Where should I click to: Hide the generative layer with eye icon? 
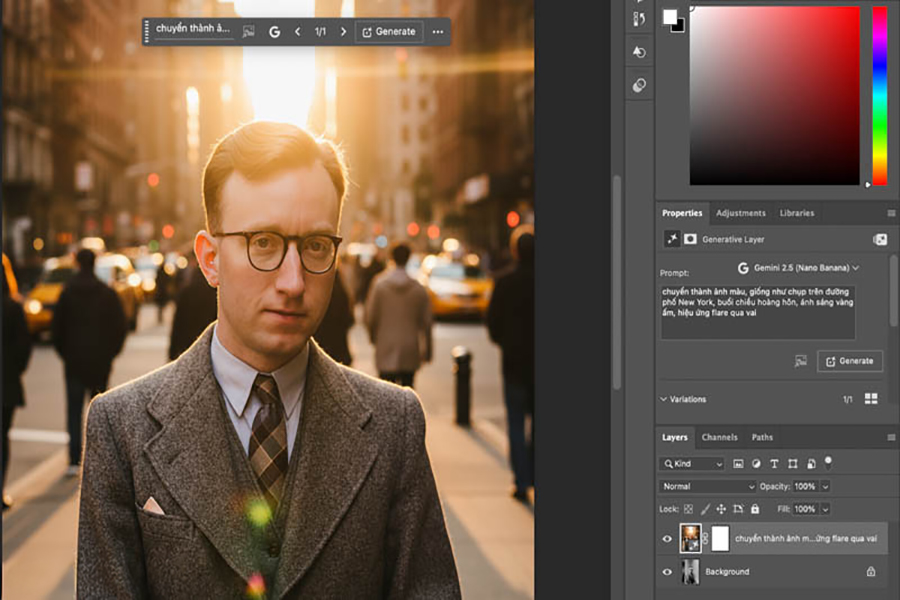tap(667, 539)
